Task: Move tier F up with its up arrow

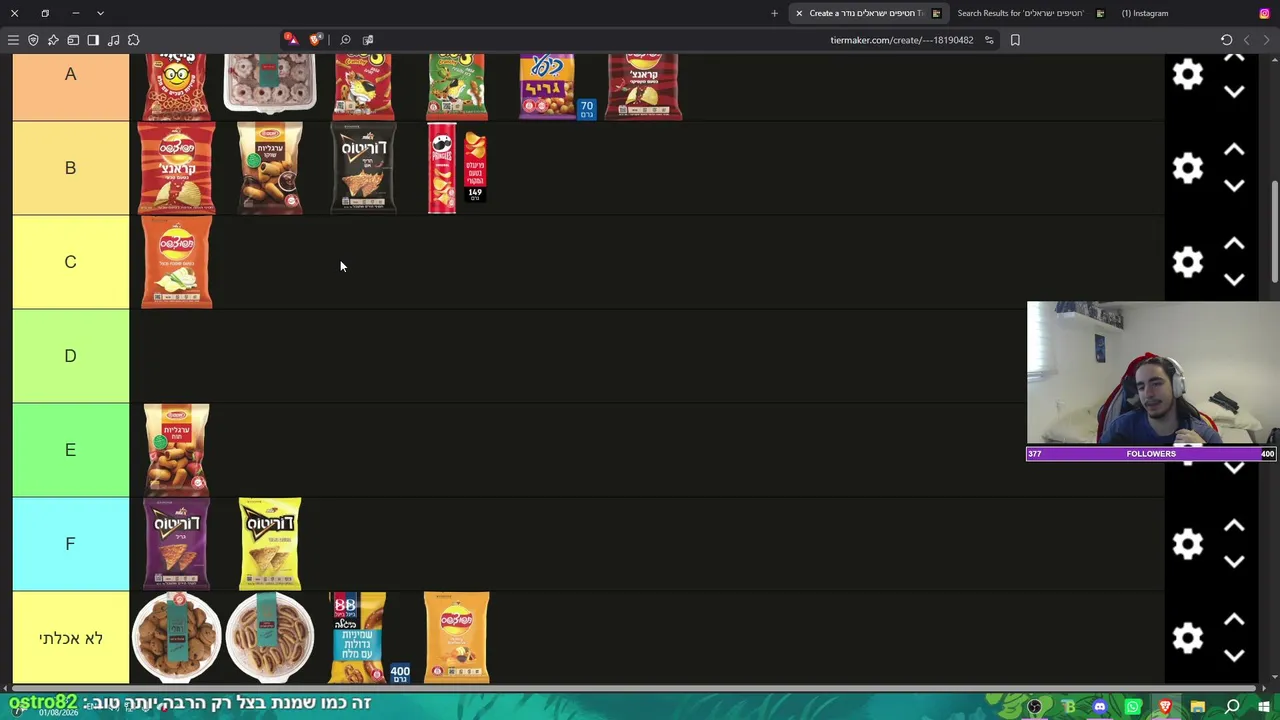Action: pos(1234,526)
